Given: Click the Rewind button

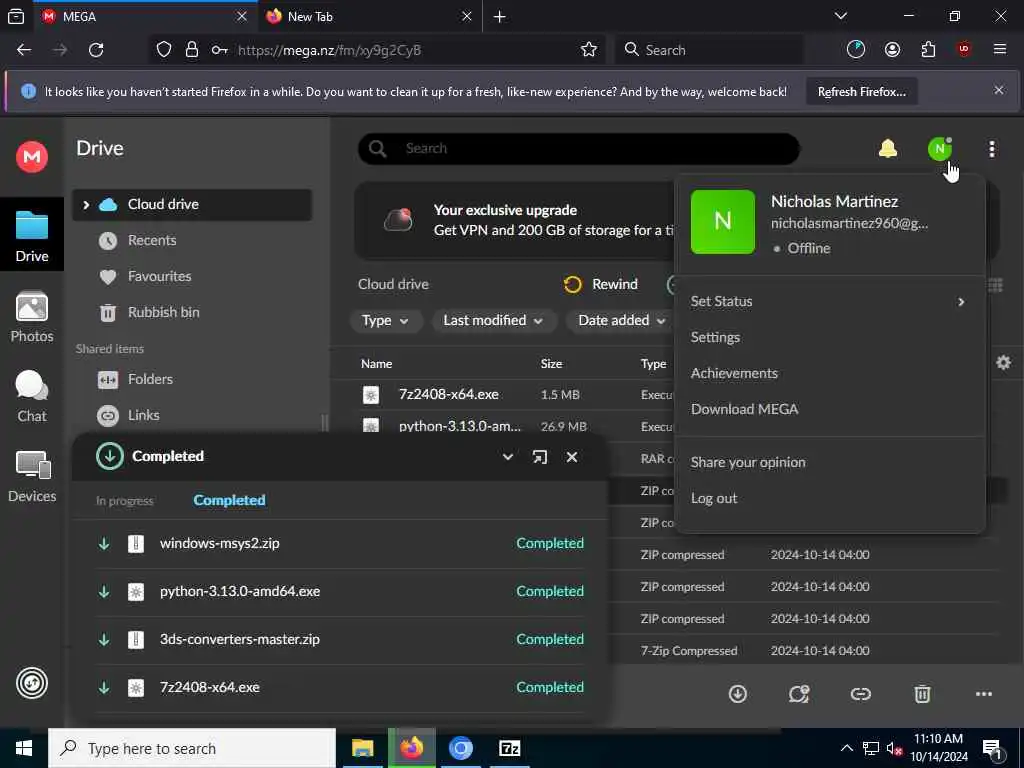Looking at the screenshot, I should tap(601, 285).
